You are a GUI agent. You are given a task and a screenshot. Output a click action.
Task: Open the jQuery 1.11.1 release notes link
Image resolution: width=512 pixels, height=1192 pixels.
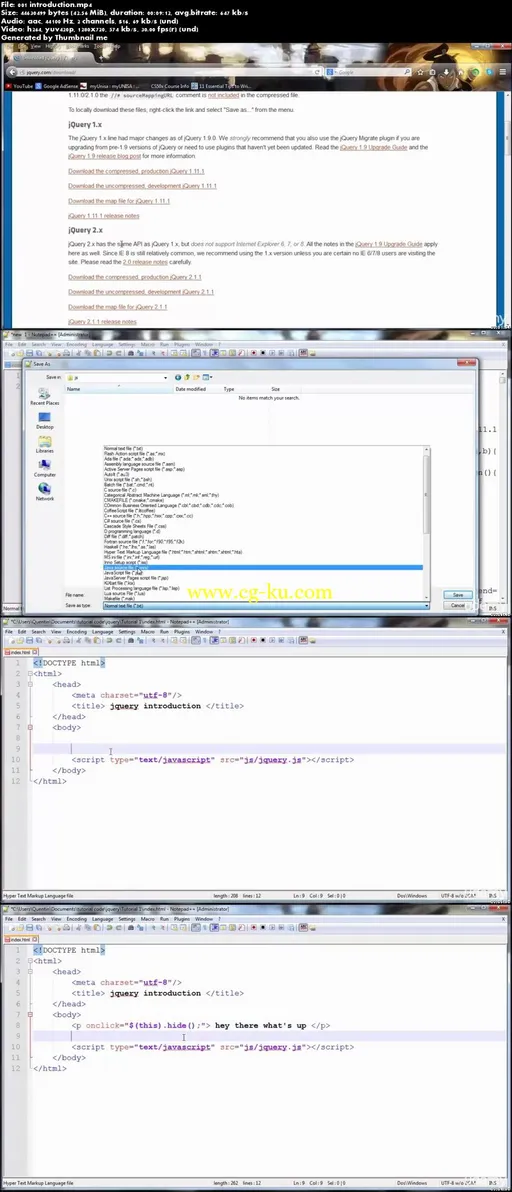click(103, 216)
